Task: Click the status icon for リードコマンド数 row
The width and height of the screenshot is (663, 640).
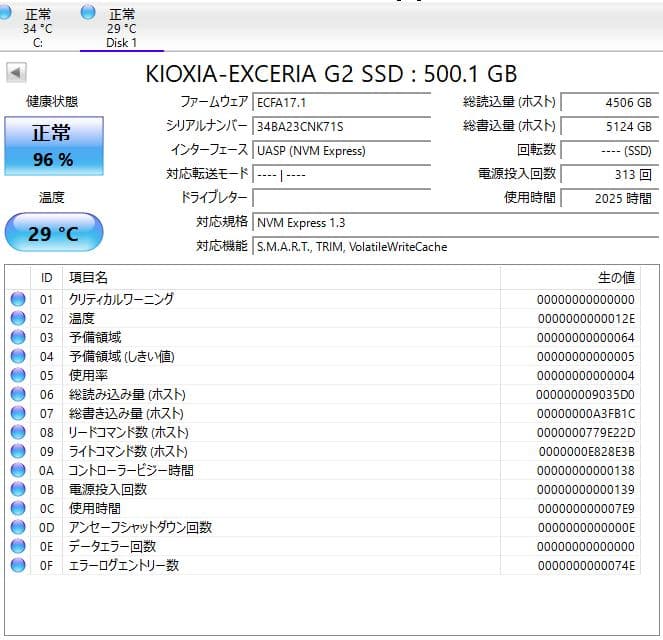Action: pos(18,432)
